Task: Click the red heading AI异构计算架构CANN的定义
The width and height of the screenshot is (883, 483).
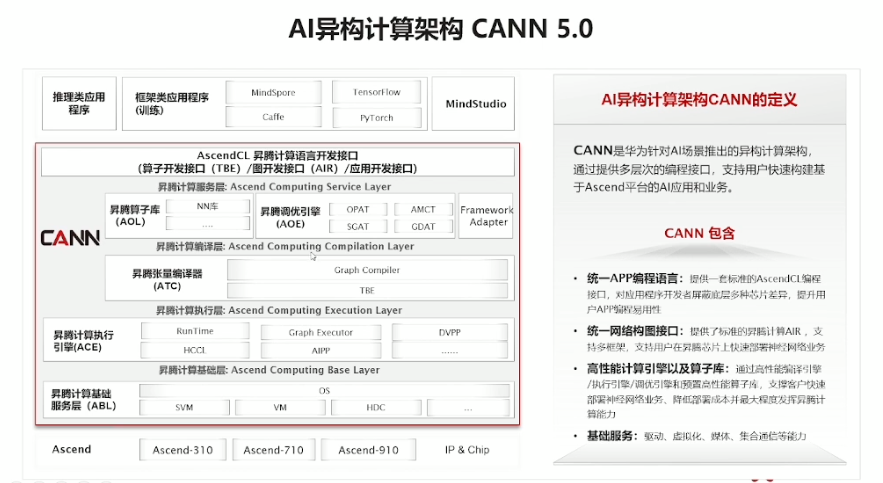Action: pos(699,100)
